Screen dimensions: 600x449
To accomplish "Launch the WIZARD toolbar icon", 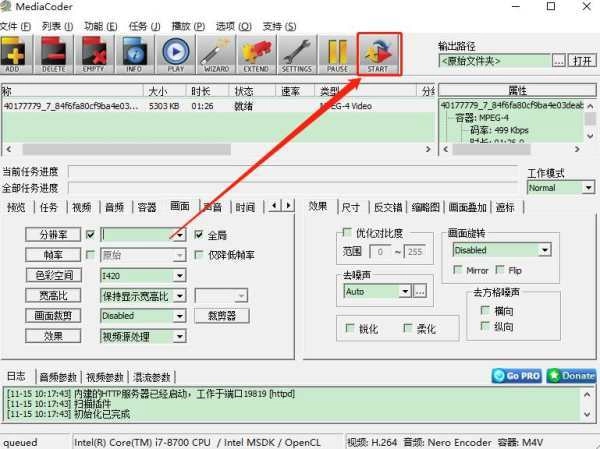I will 215,55.
